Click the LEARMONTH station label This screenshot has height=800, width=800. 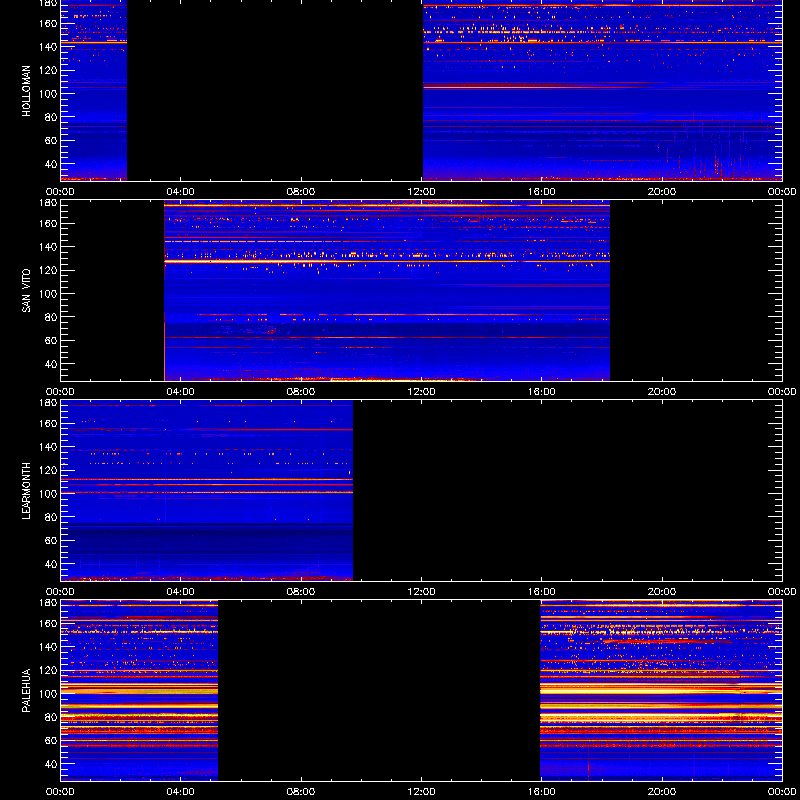(x=26, y=491)
